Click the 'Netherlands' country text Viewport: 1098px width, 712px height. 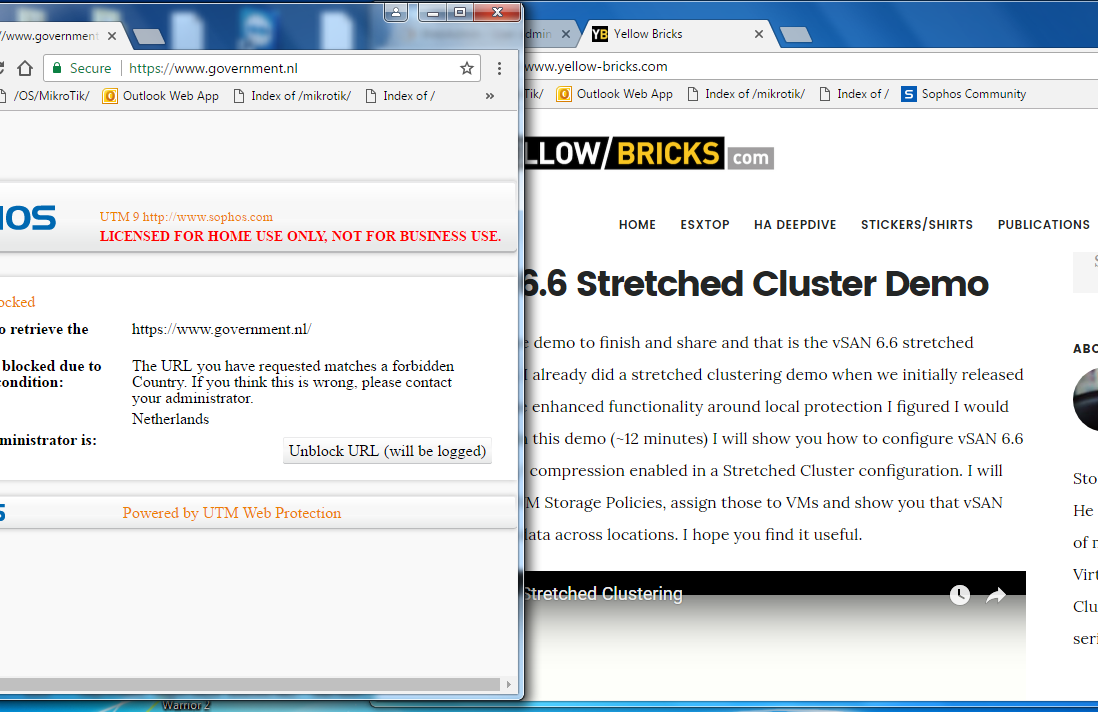pos(170,419)
